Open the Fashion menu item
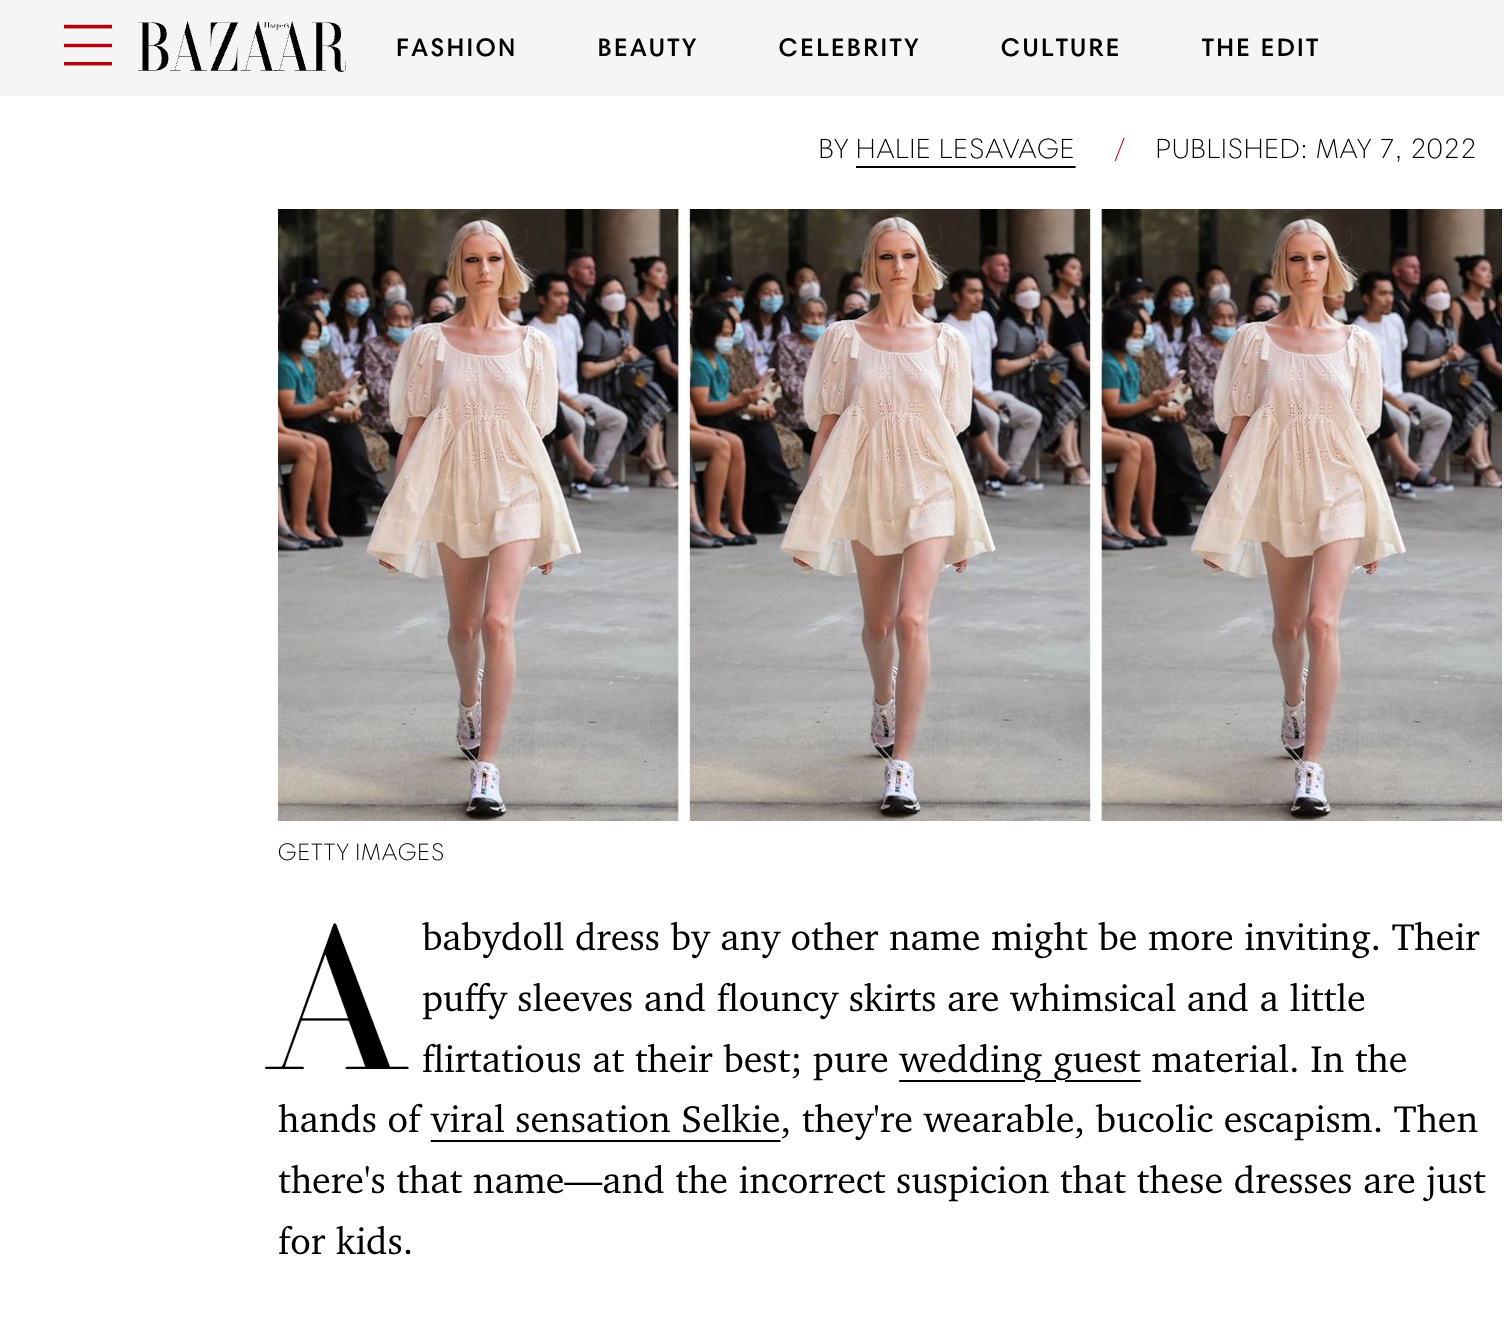This screenshot has width=1504, height=1318. tap(456, 48)
